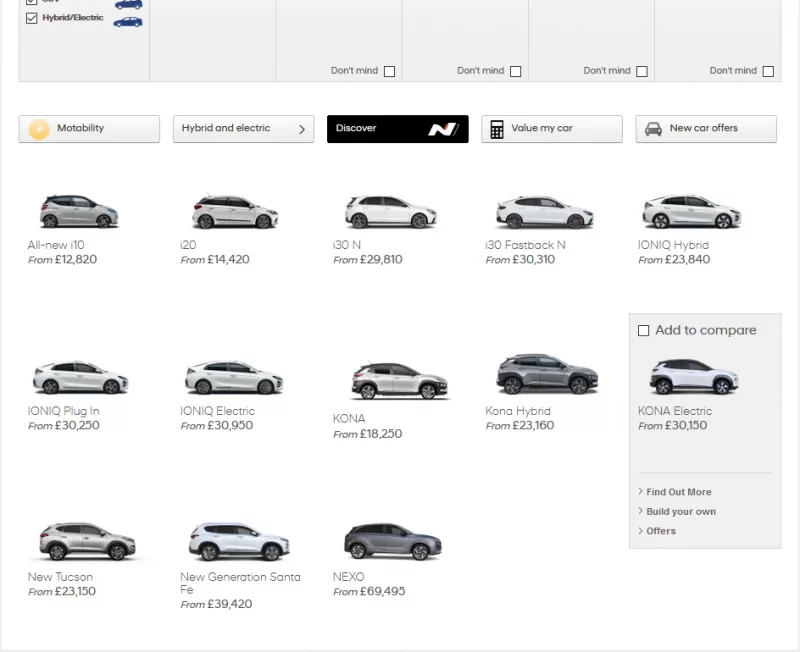The image size is (800, 652).
Task: Open the New car offers tab
Action: click(x=705, y=129)
